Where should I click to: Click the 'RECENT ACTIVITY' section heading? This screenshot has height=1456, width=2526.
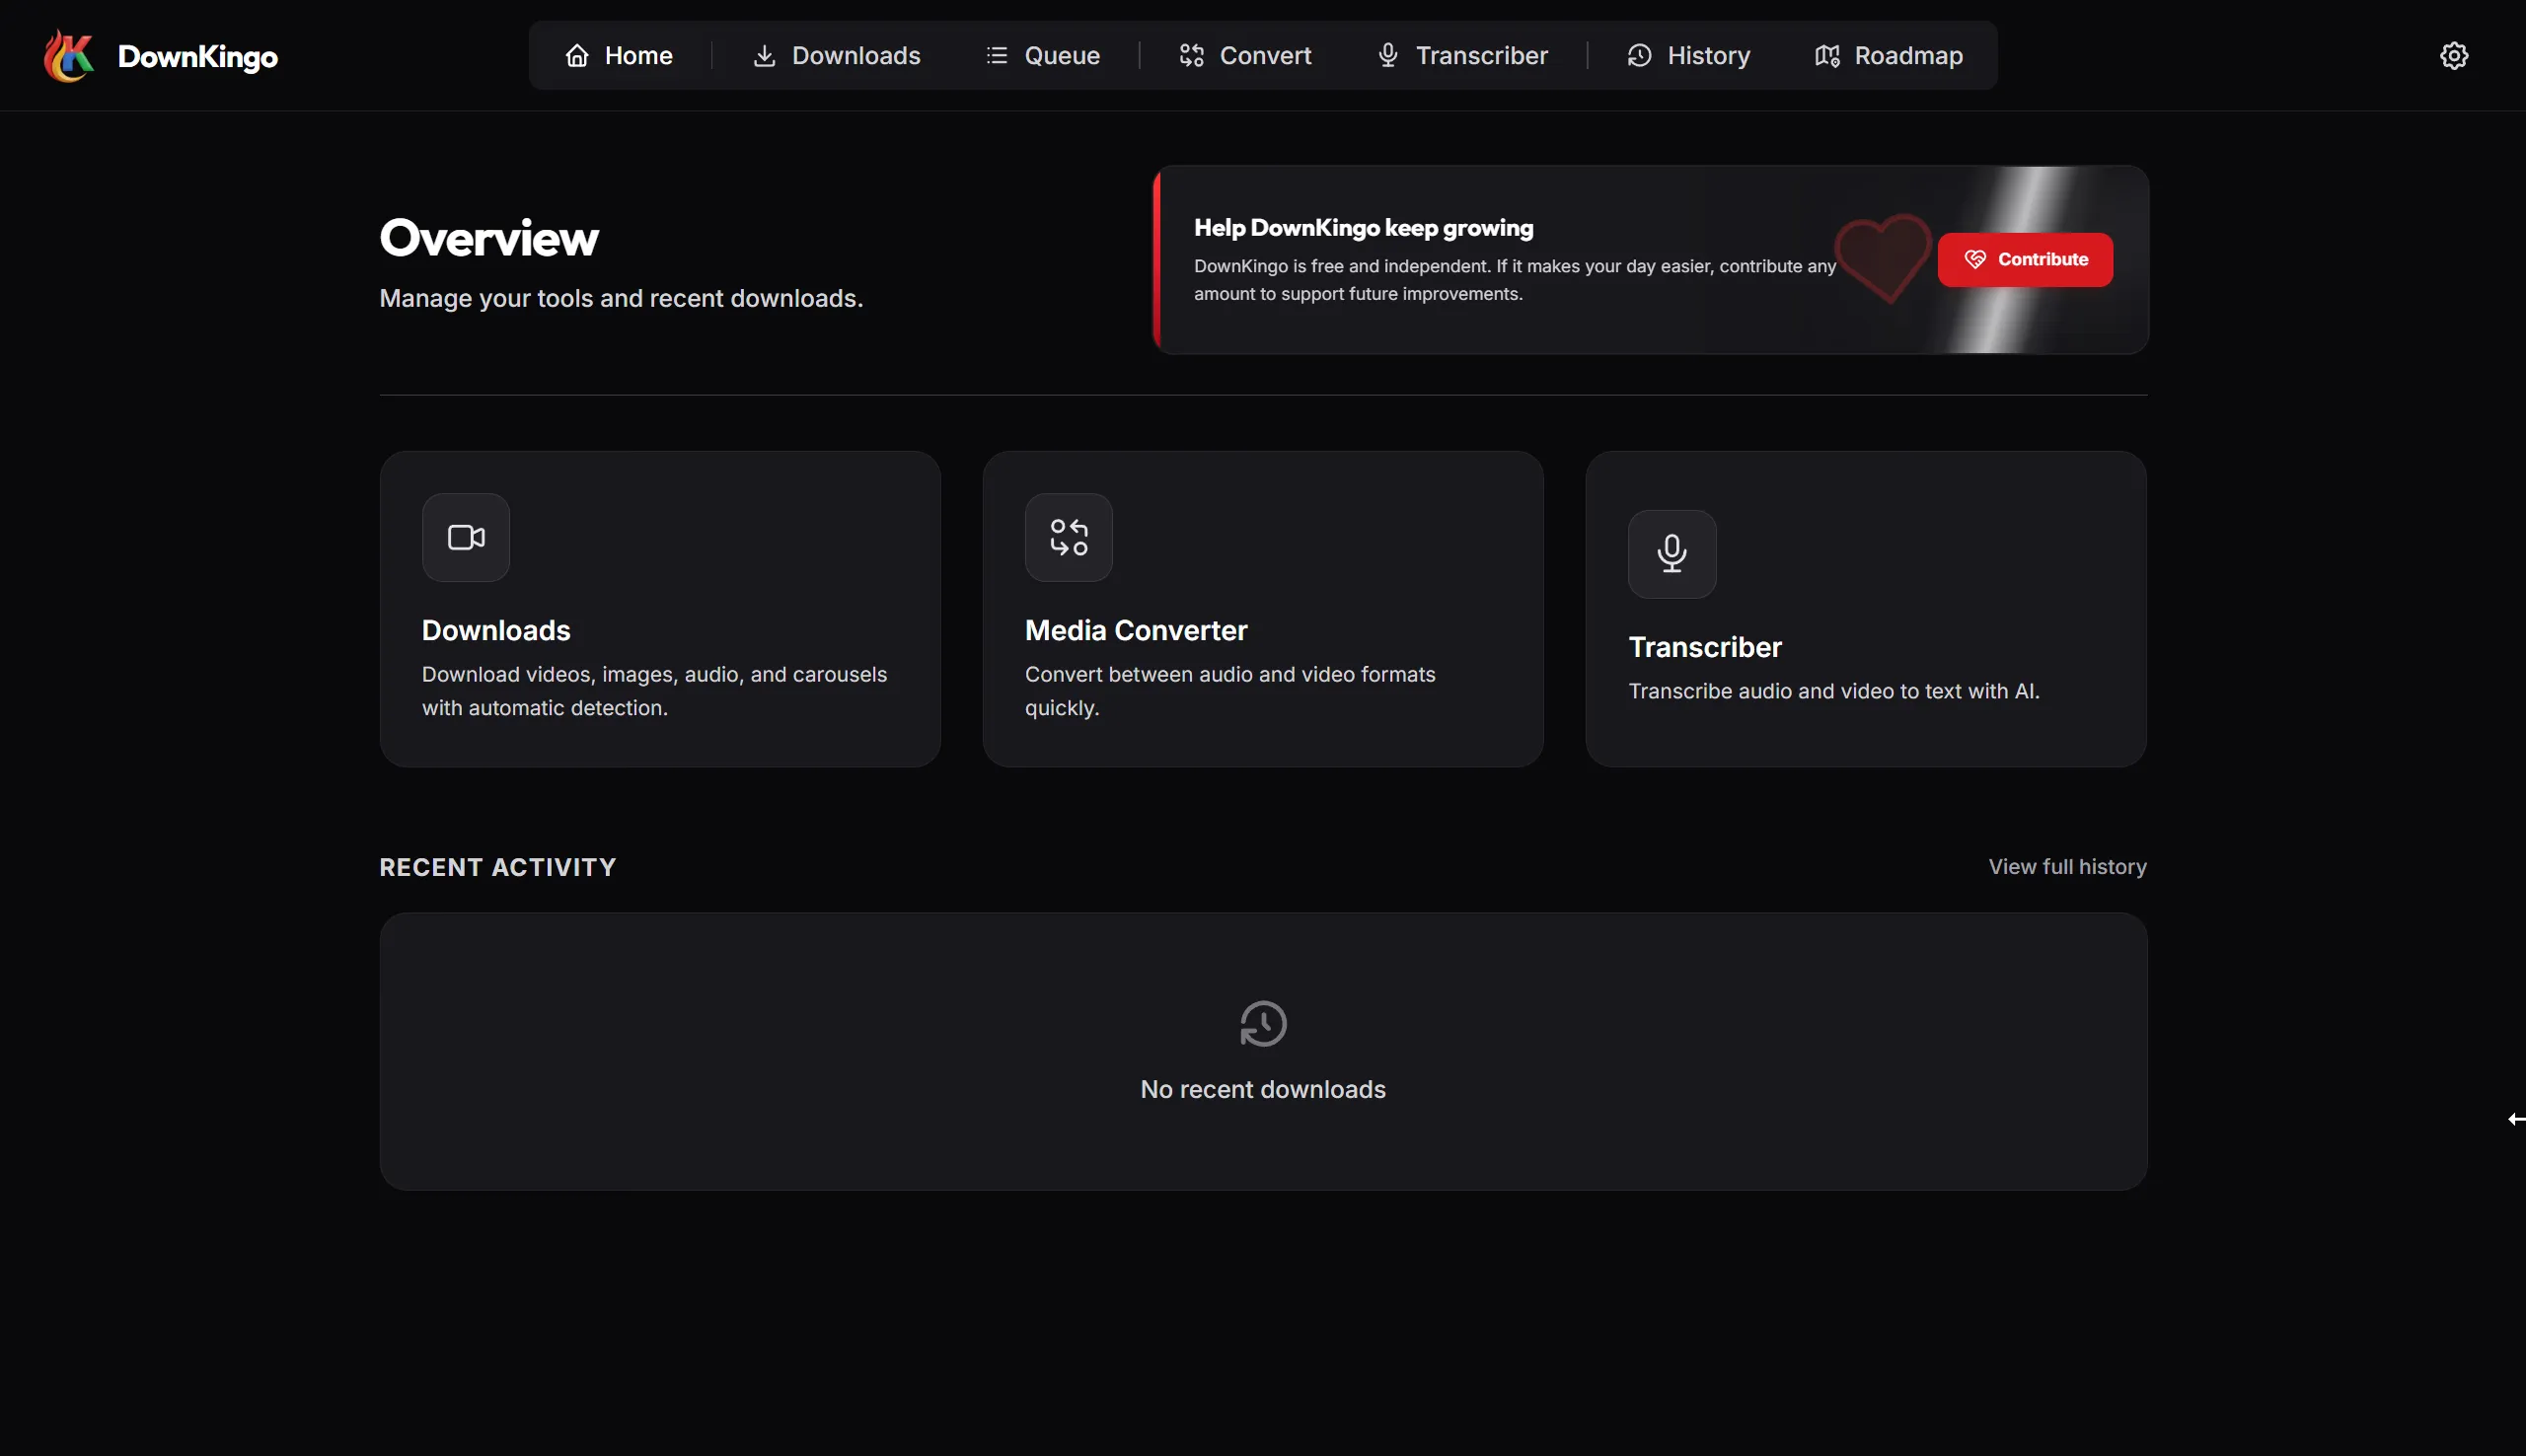tap(498, 867)
